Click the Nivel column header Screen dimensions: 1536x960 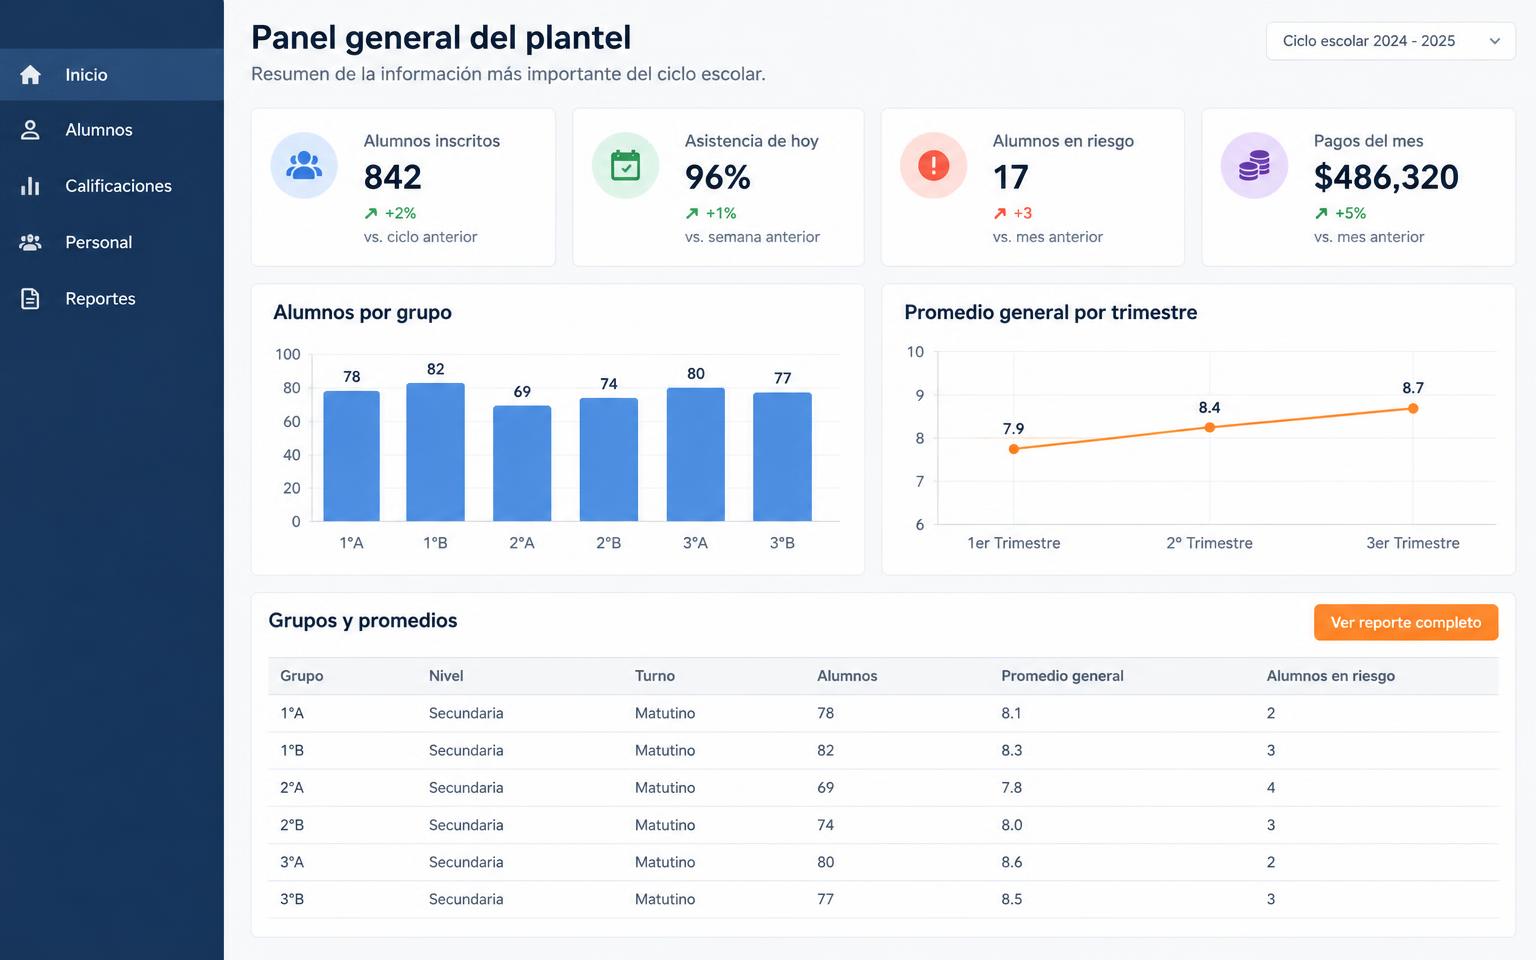tap(446, 676)
